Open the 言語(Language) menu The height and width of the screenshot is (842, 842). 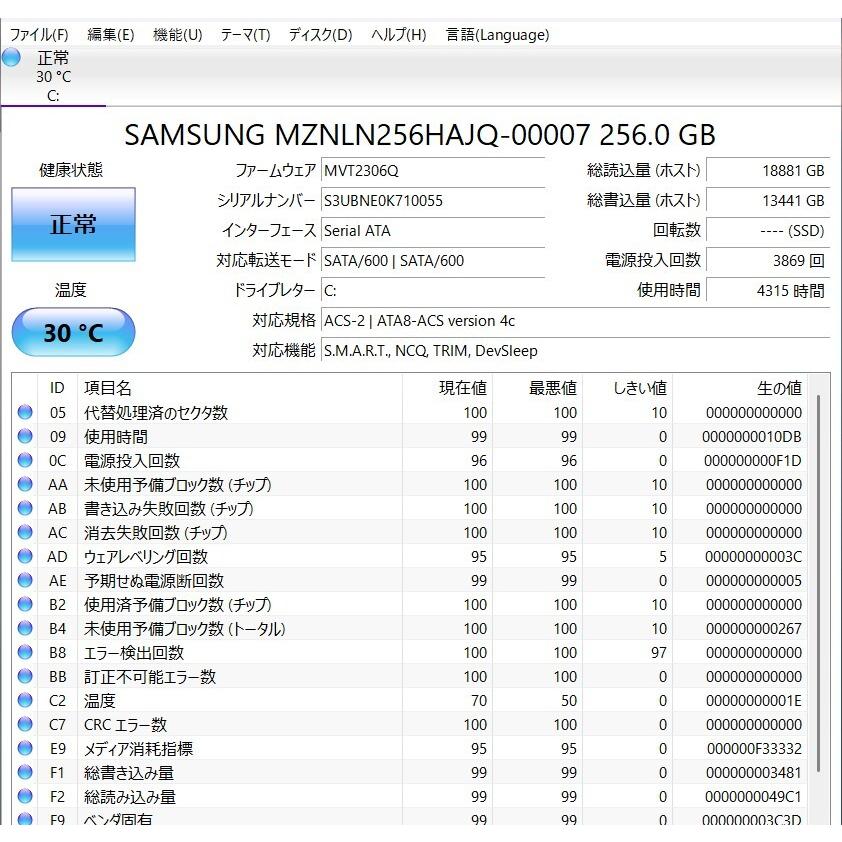click(x=497, y=34)
